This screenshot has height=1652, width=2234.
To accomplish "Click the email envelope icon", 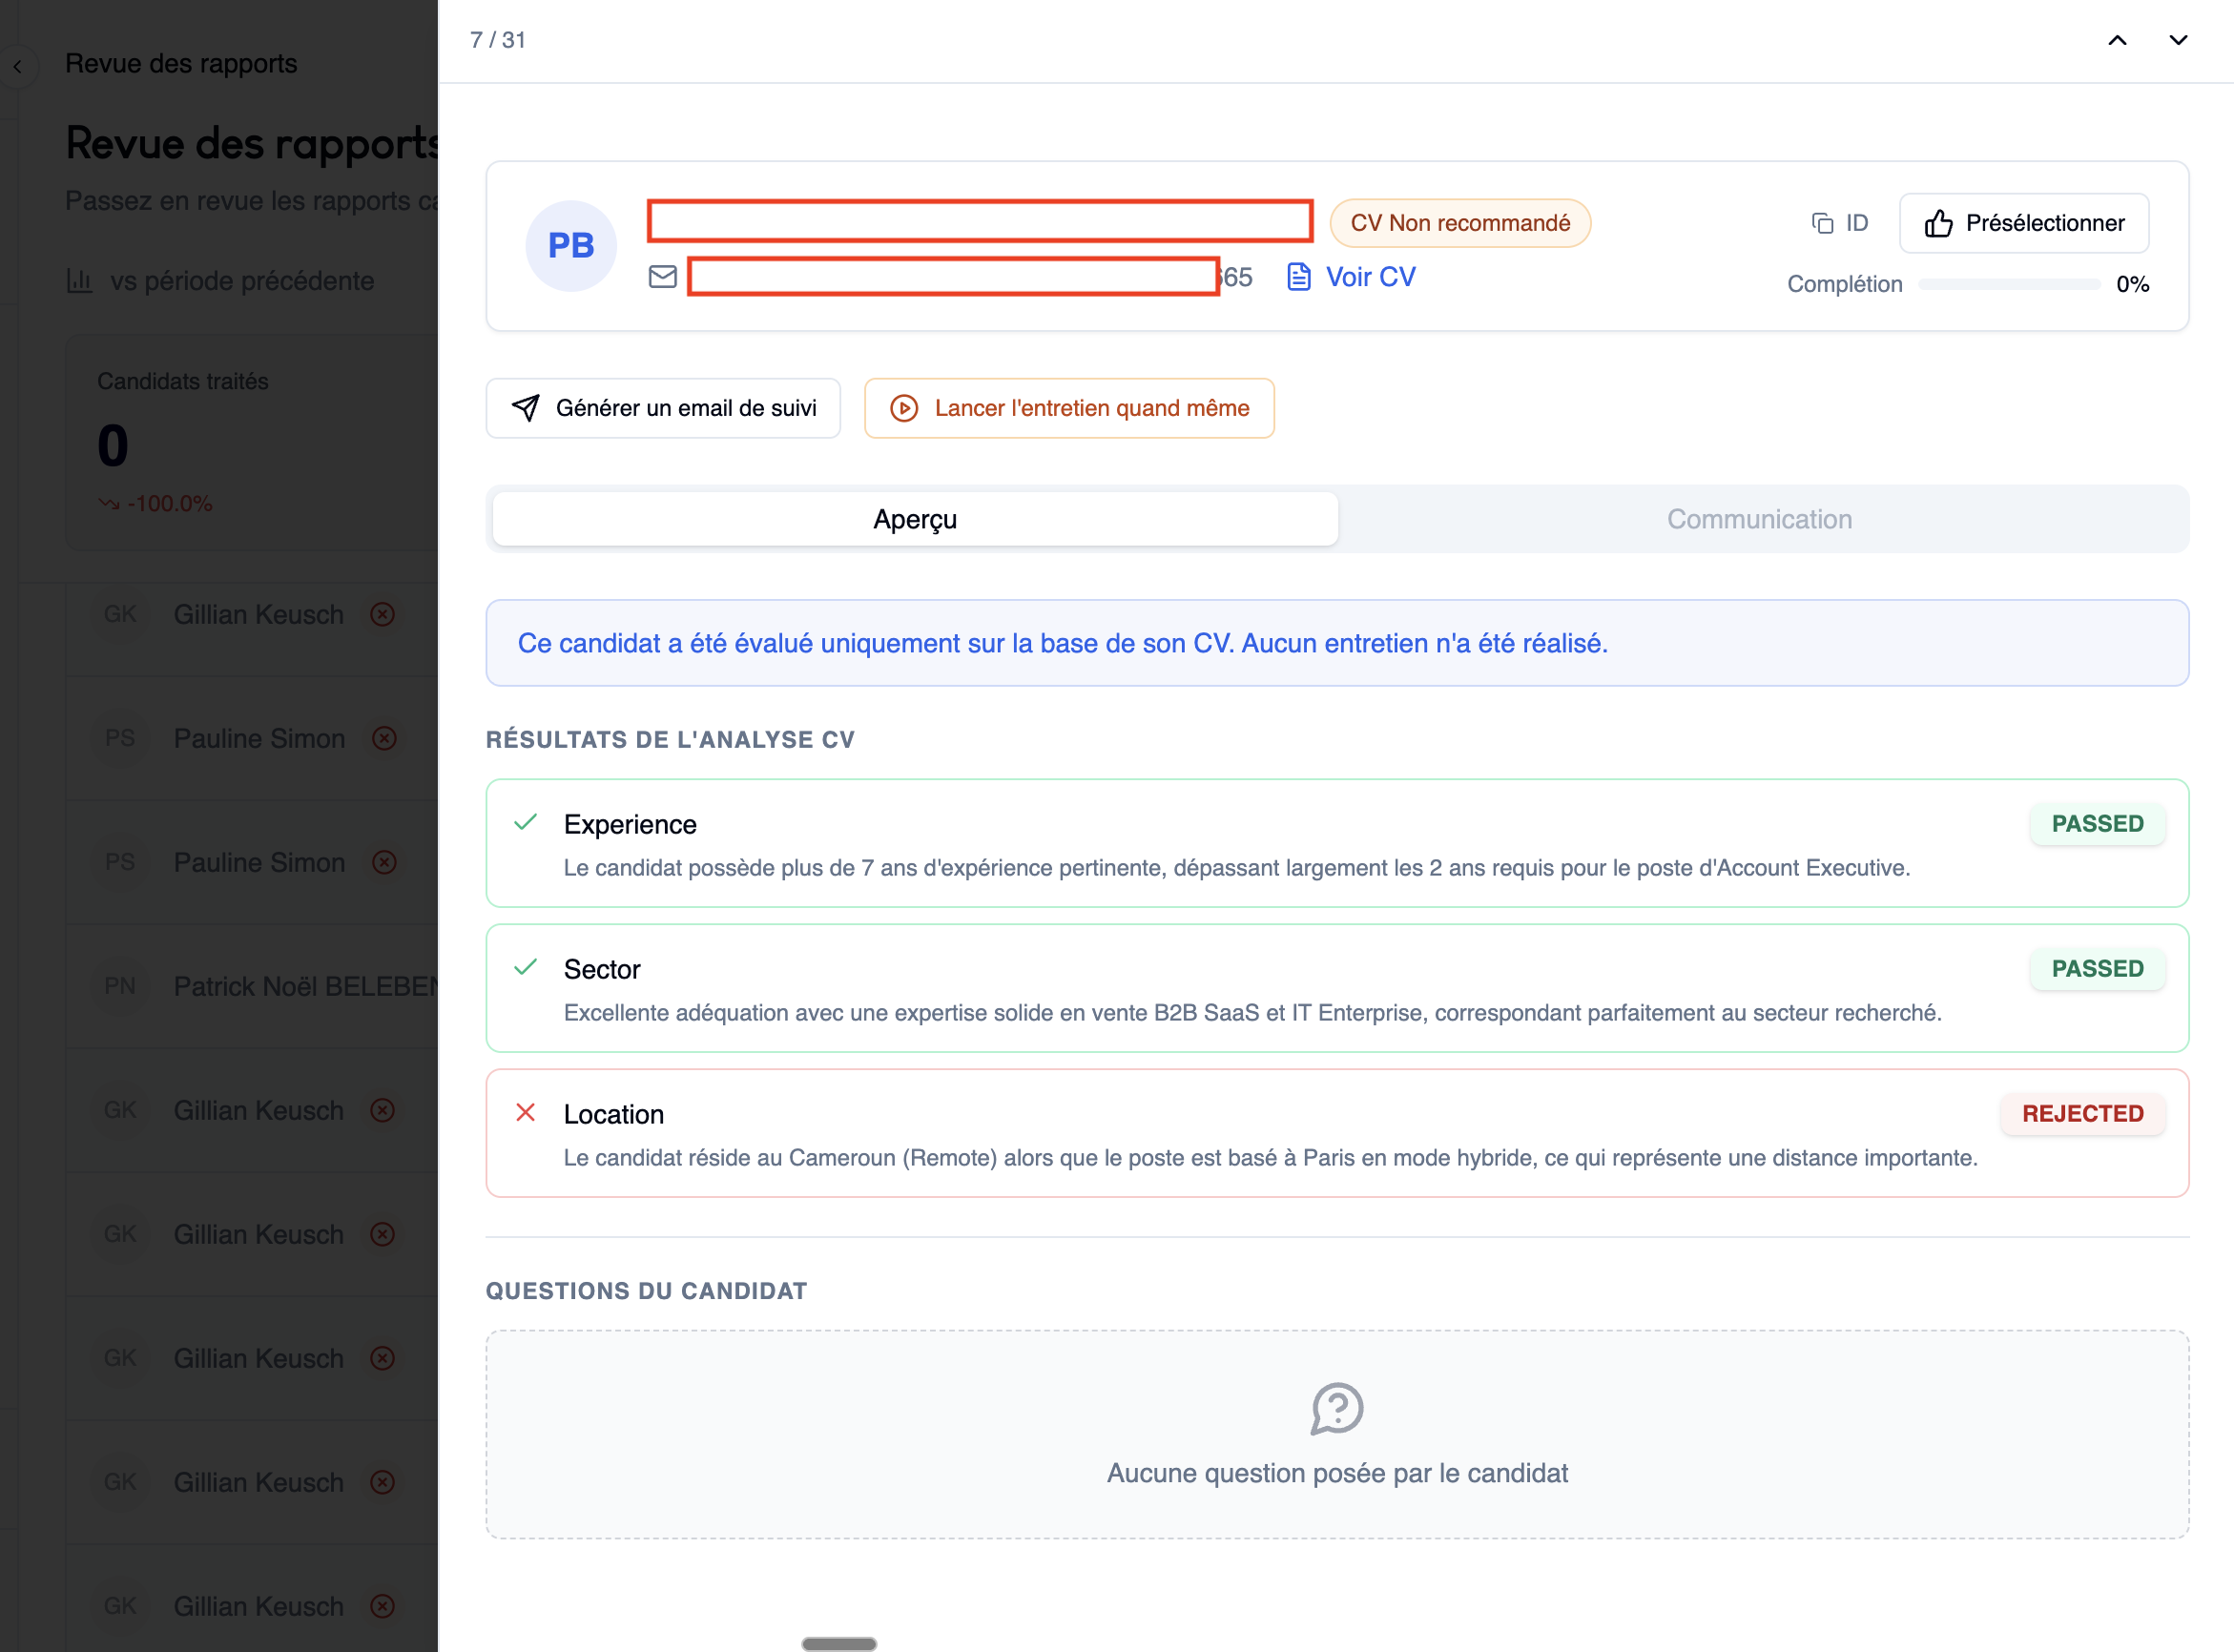I will point(662,277).
